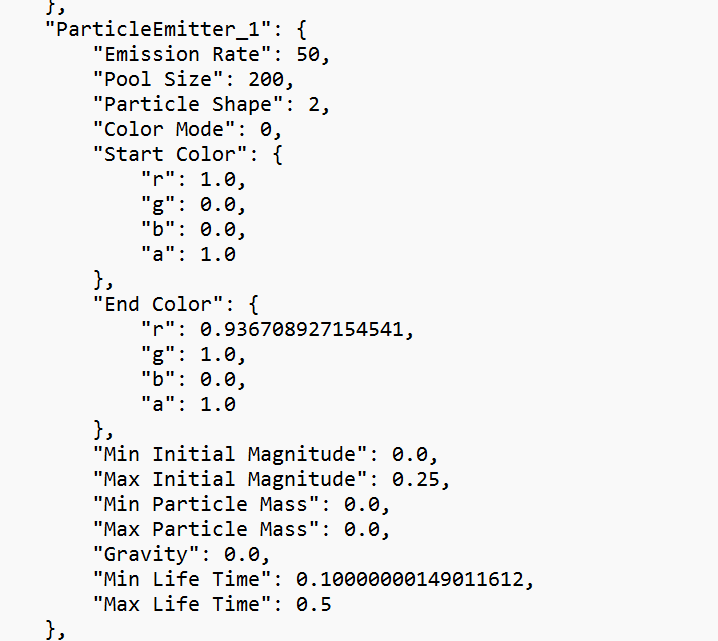The width and height of the screenshot is (718, 641).
Task: Click the Pool Size value 200
Action: coord(278,79)
